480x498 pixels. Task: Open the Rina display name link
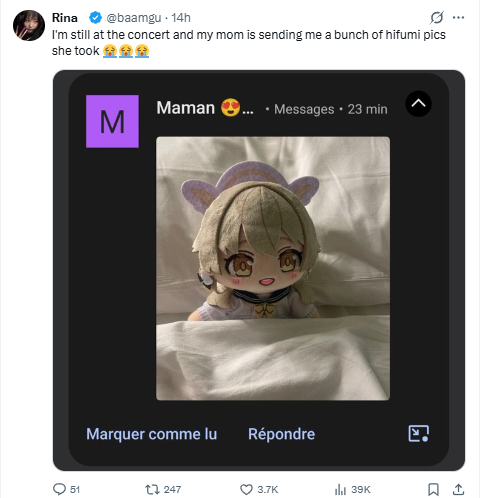point(65,18)
